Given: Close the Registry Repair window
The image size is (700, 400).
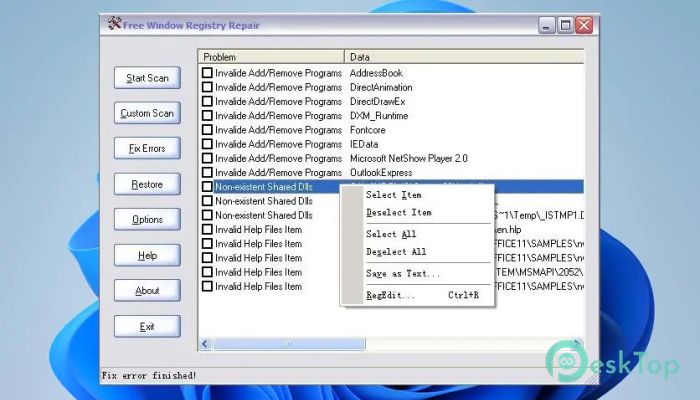Looking at the screenshot, I should pyautogui.click(x=584, y=25).
